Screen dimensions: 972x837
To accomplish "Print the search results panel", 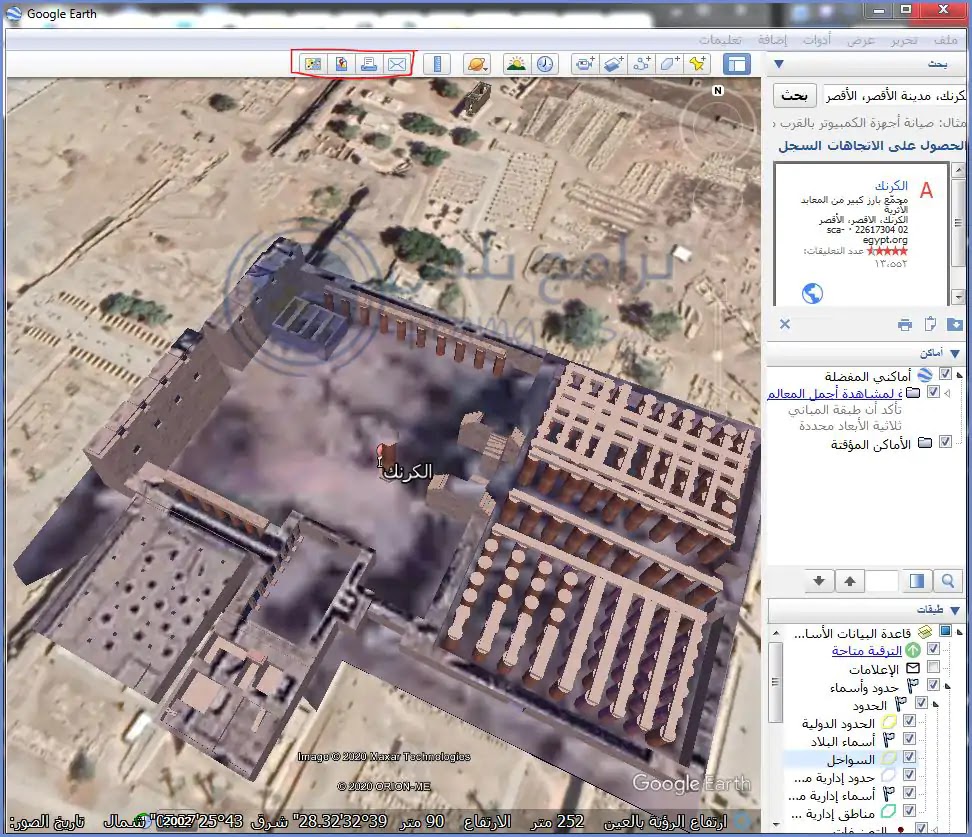I will pyautogui.click(x=905, y=324).
